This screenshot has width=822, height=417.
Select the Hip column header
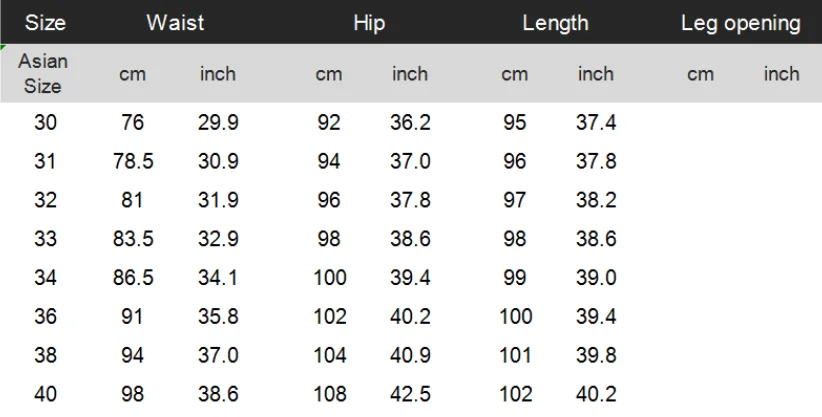pyautogui.click(x=369, y=23)
